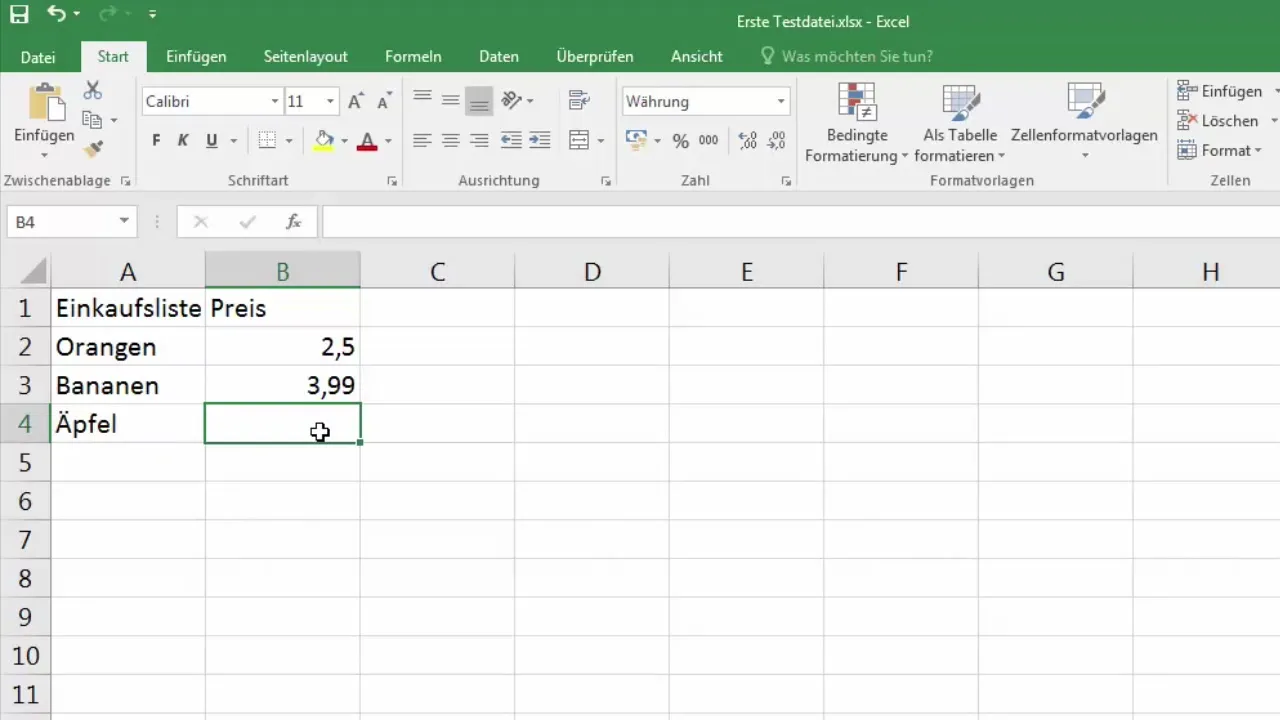Click the orientation text angle icon

pyautogui.click(x=511, y=100)
